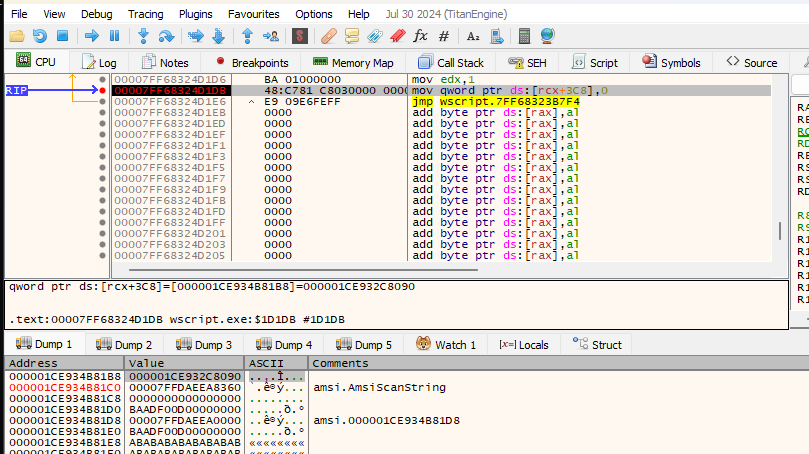
Task: Switch to the Log tab
Action: 99,62
